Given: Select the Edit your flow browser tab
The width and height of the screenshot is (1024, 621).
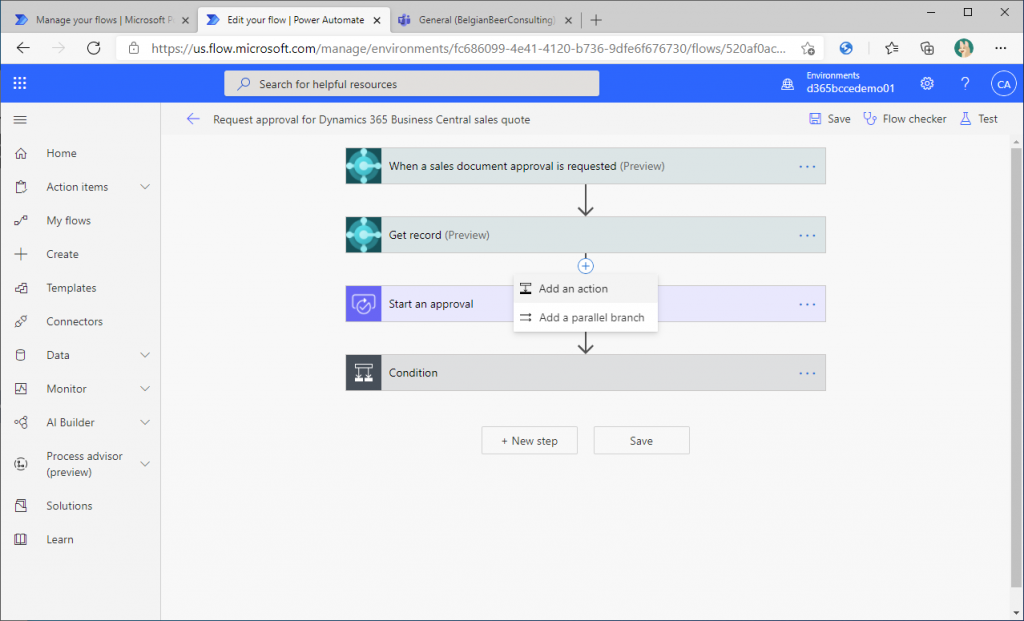Looking at the screenshot, I should pos(295,20).
